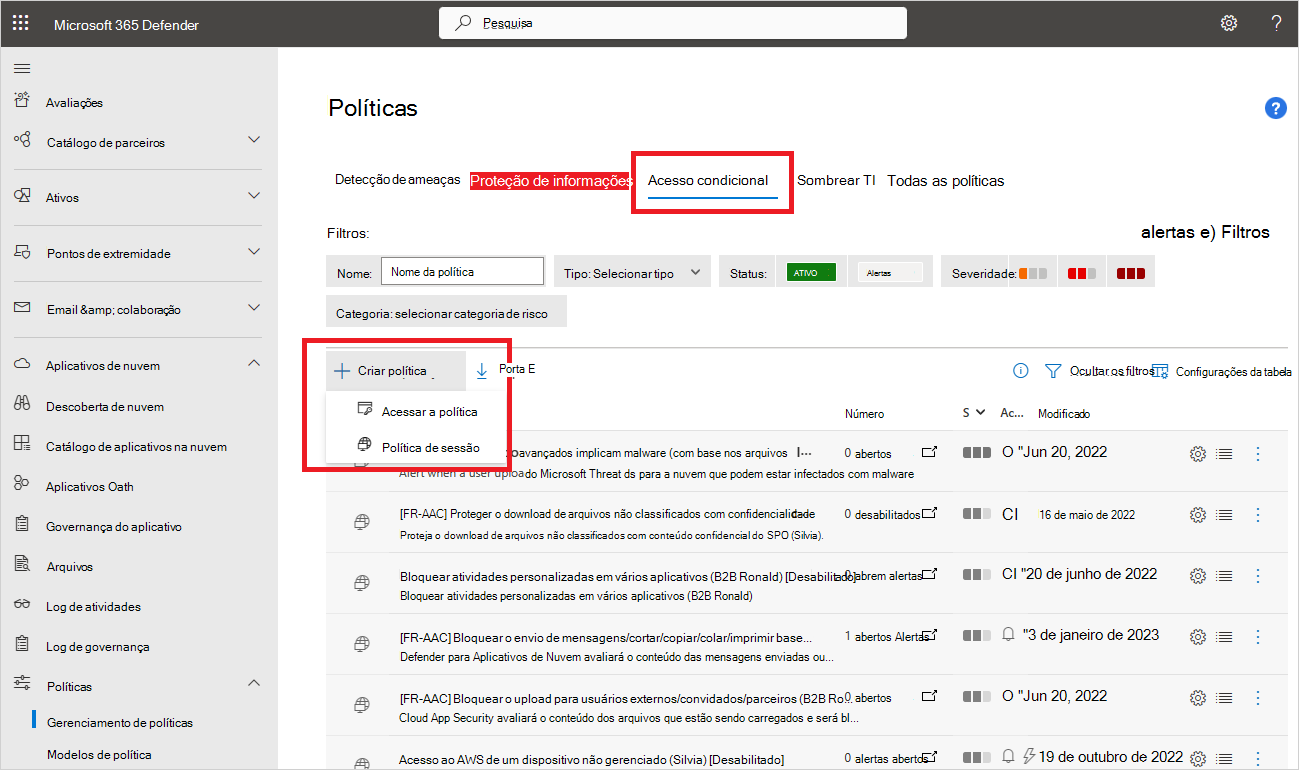
Task: Select the Acesso condicional tab
Action: (708, 181)
